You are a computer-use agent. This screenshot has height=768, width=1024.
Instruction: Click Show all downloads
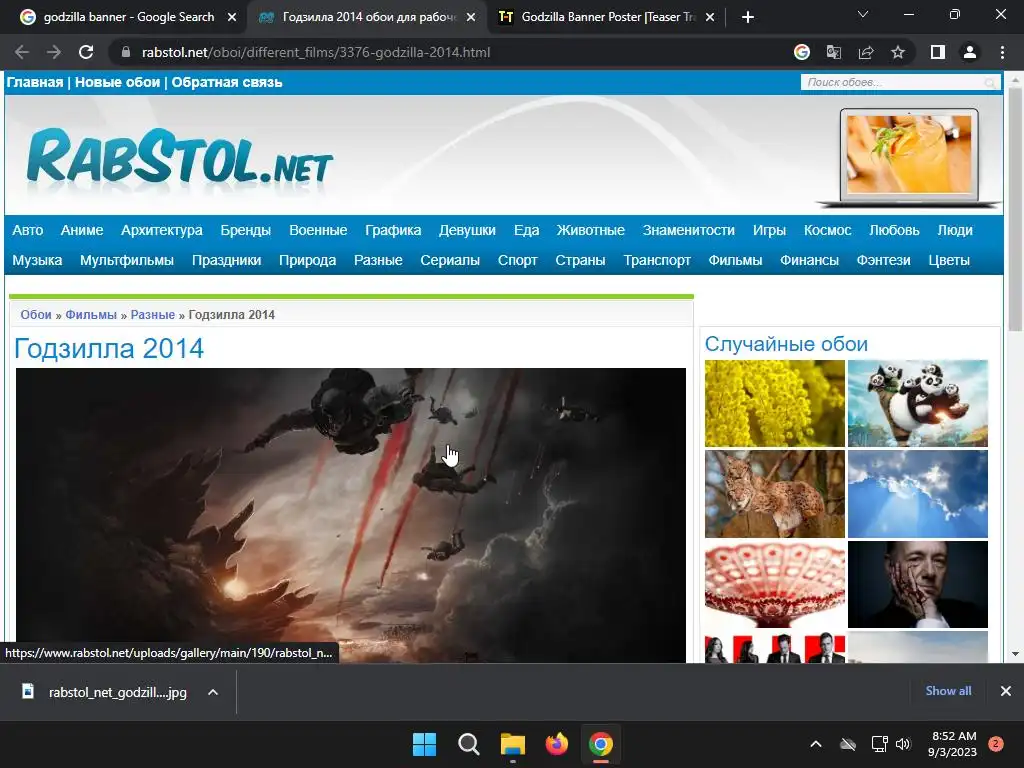click(x=948, y=691)
